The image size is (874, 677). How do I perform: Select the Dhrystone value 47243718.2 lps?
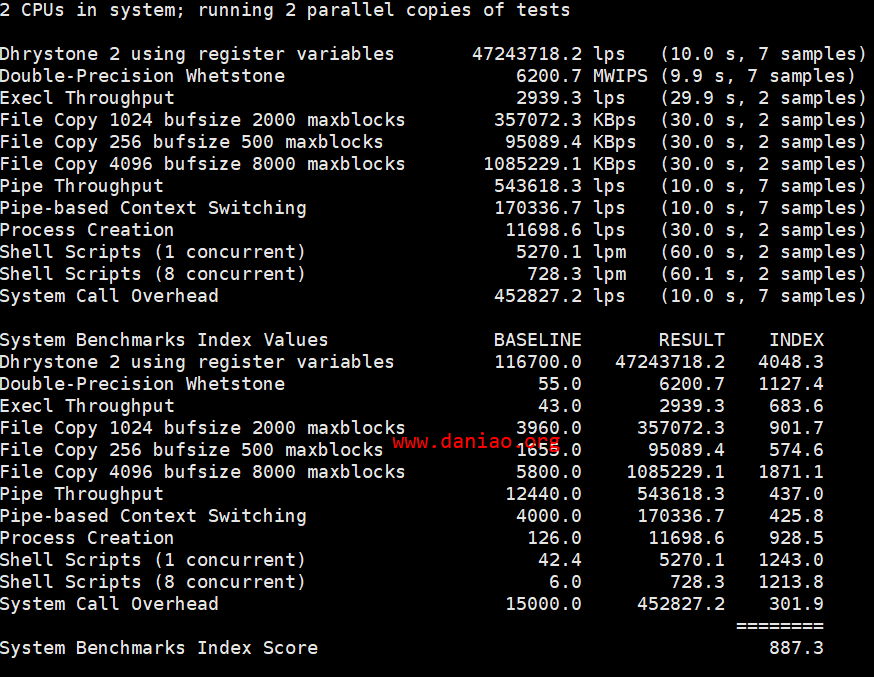click(548, 54)
